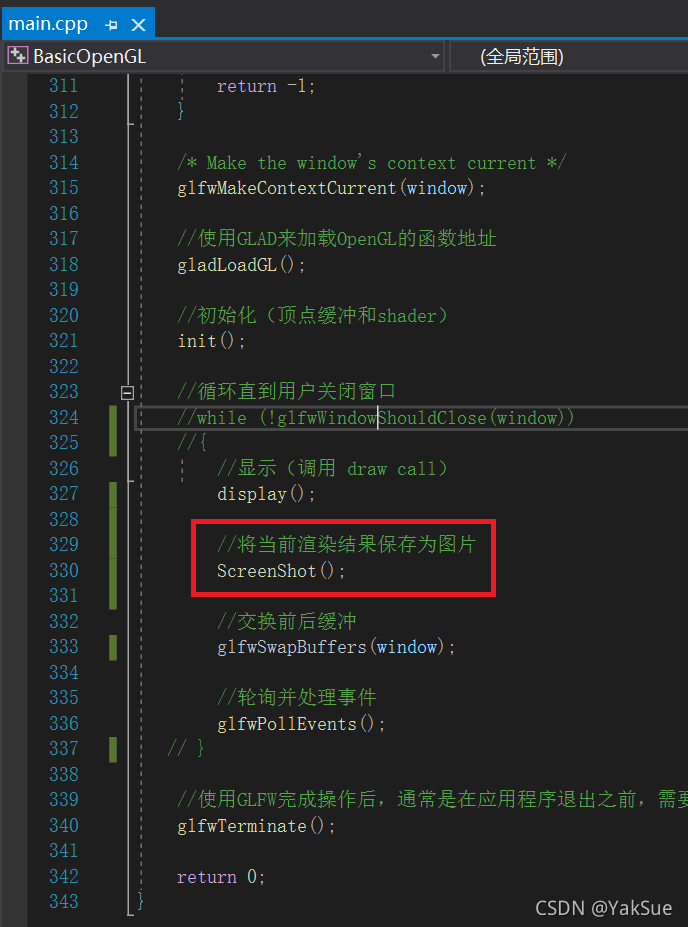Click the init() call on line 321
Image resolution: width=688 pixels, height=927 pixels.
point(211,341)
